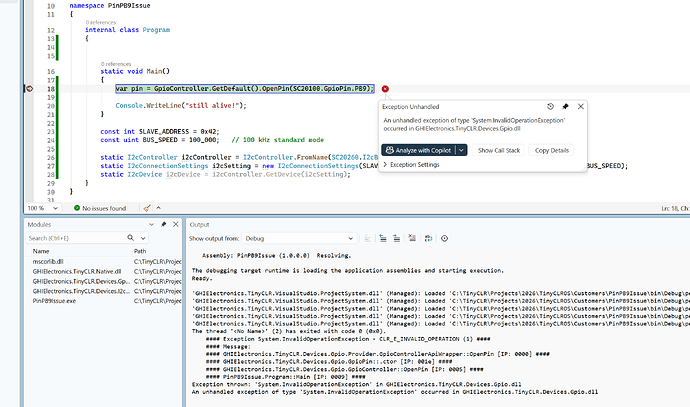The image size is (690, 407).
Task: Open the Show output from Debug dropdown
Action: tap(299, 238)
